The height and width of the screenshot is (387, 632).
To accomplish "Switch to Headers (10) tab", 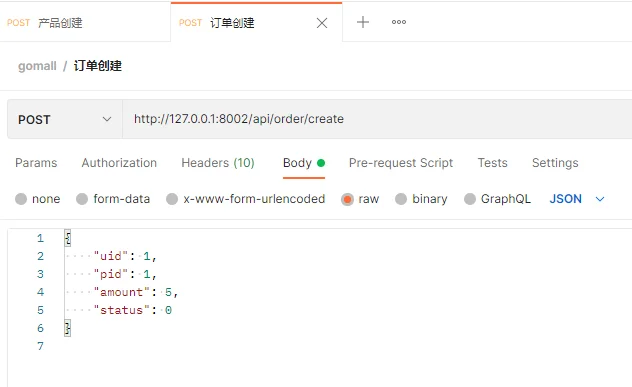I will tap(218, 163).
